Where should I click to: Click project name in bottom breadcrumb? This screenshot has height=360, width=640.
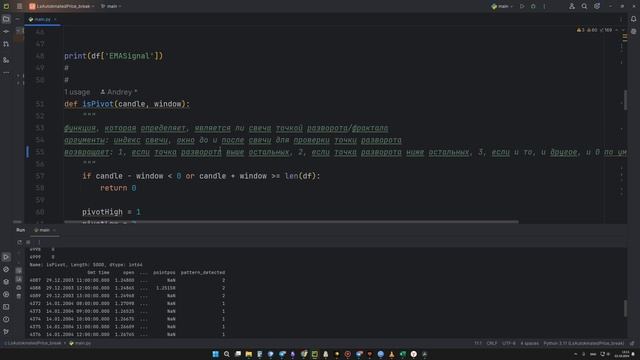(x=33, y=343)
